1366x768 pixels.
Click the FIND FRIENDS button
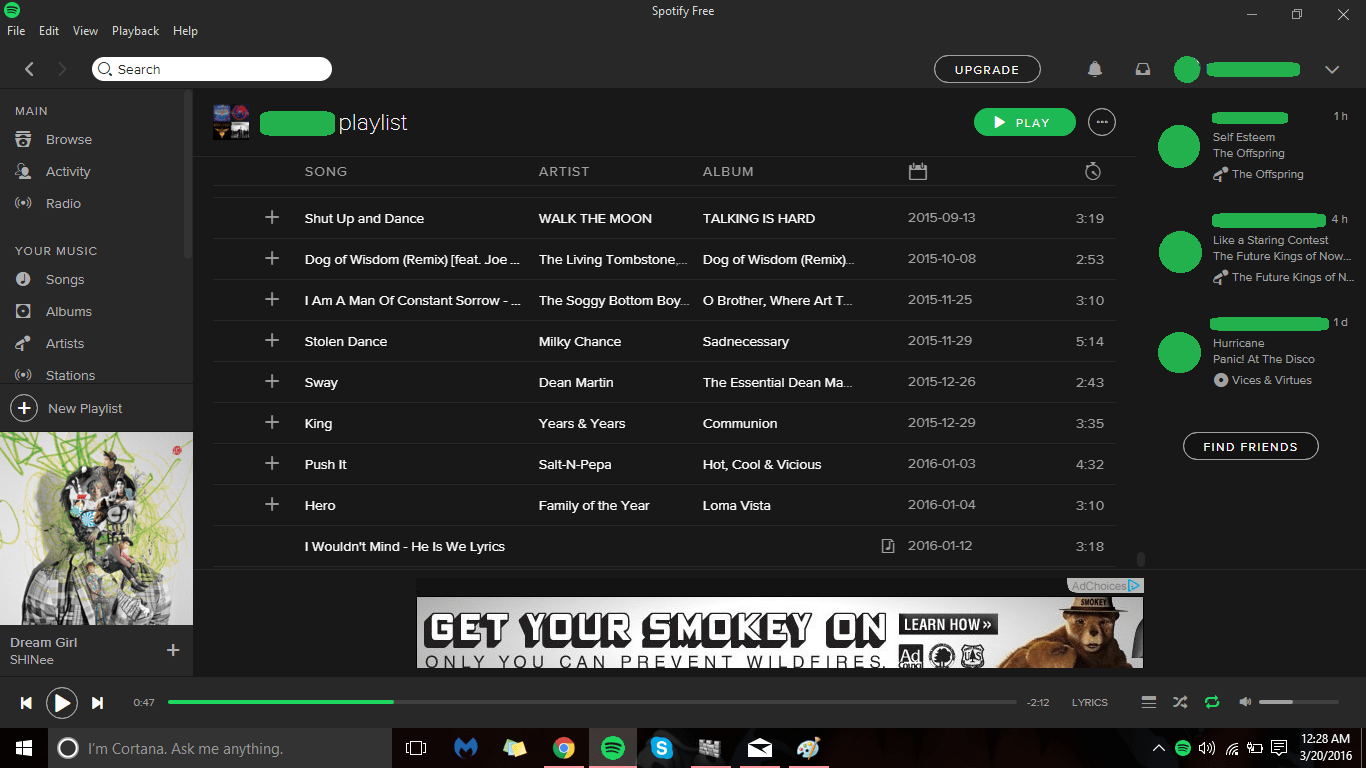pos(1250,446)
